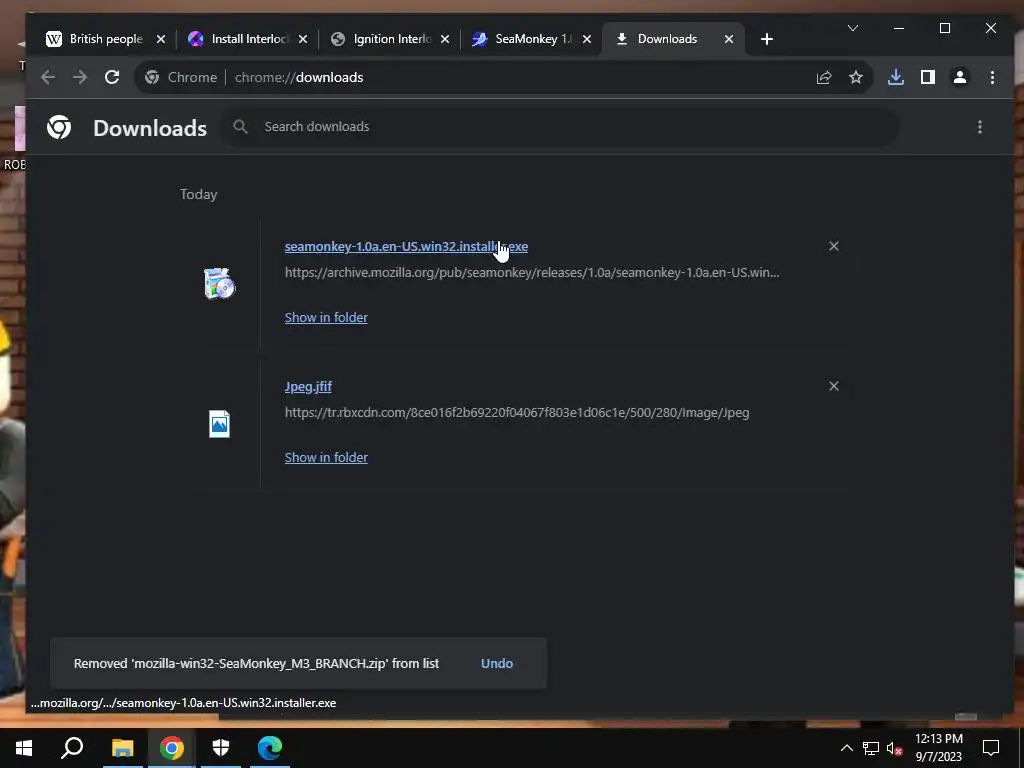This screenshot has height=768, width=1024.
Task: Click the seamonkey installer file icon
Action: [x=219, y=283]
